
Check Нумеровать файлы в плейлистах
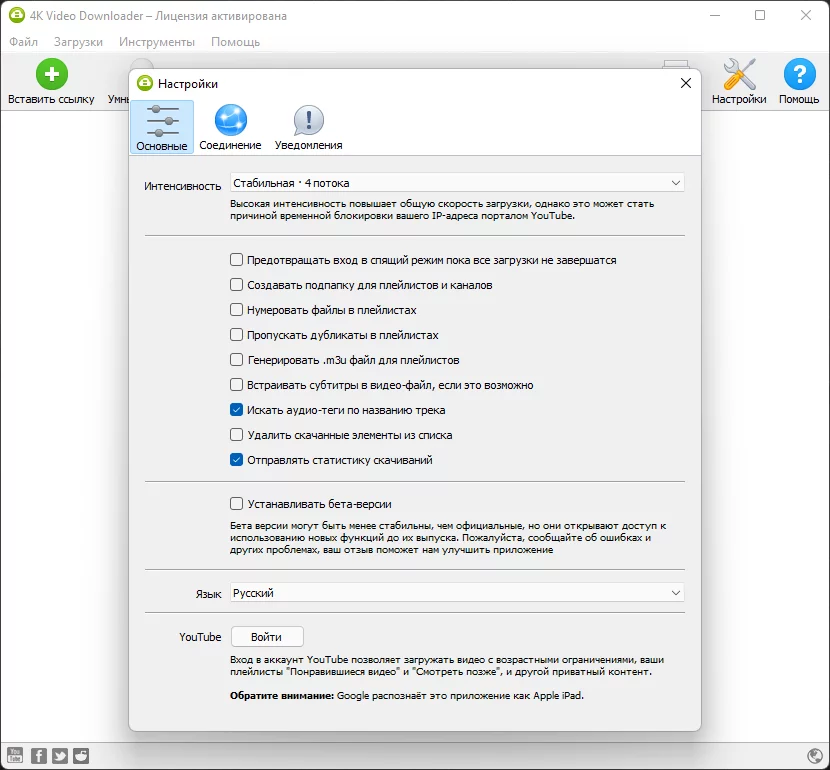pos(237,310)
